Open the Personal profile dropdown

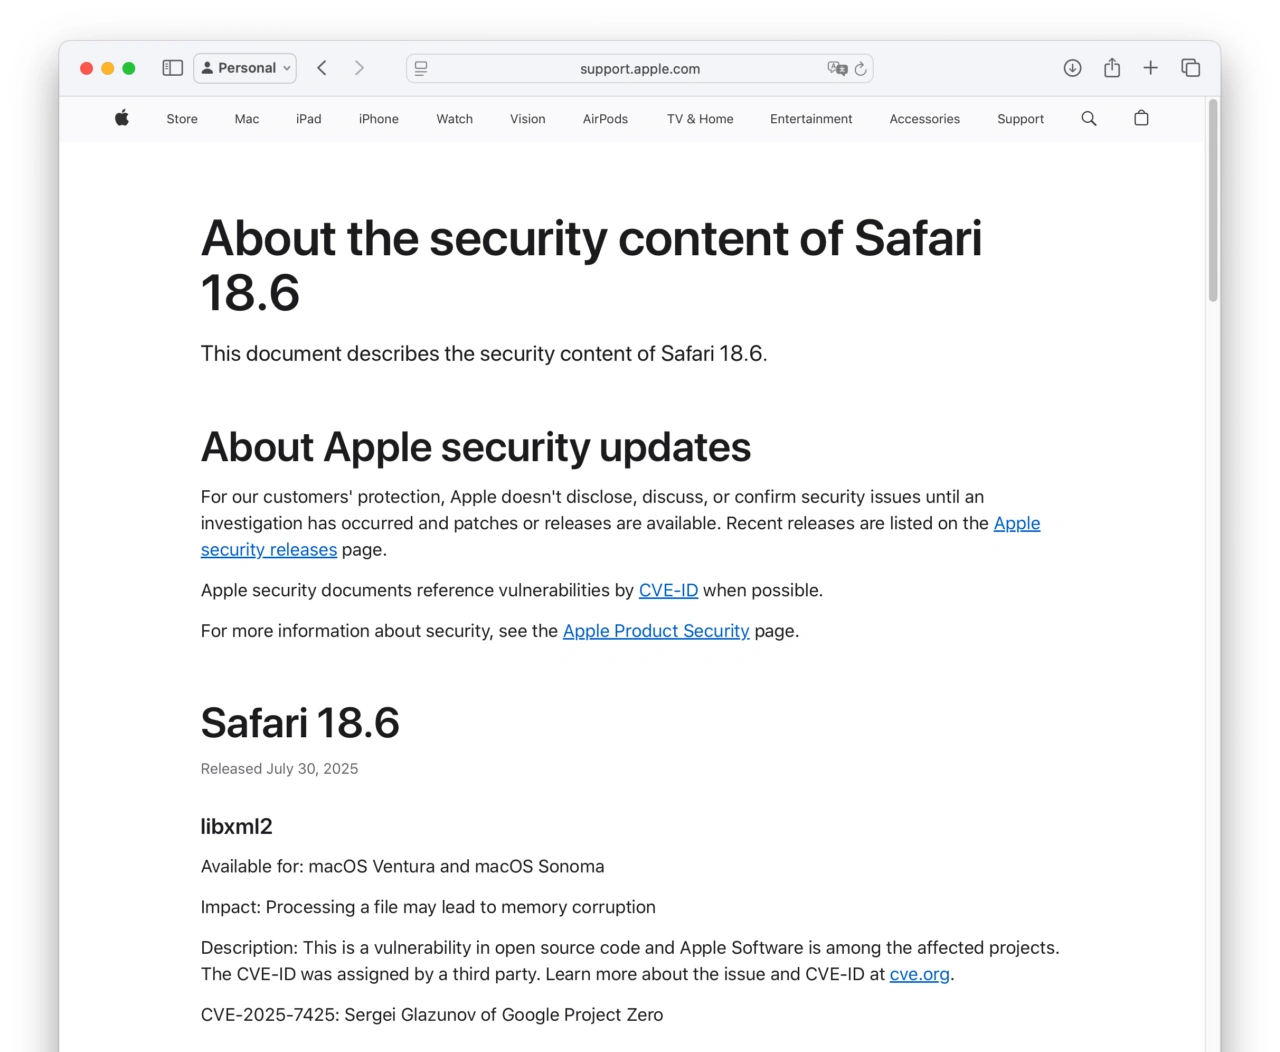pos(245,68)
